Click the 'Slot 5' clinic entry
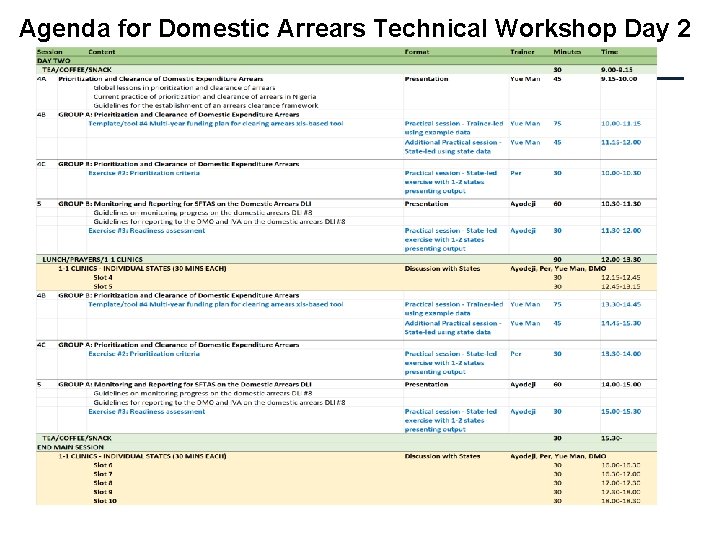This screenshot has width=720, height=540. pyautogui.click(x=103, y=287)
